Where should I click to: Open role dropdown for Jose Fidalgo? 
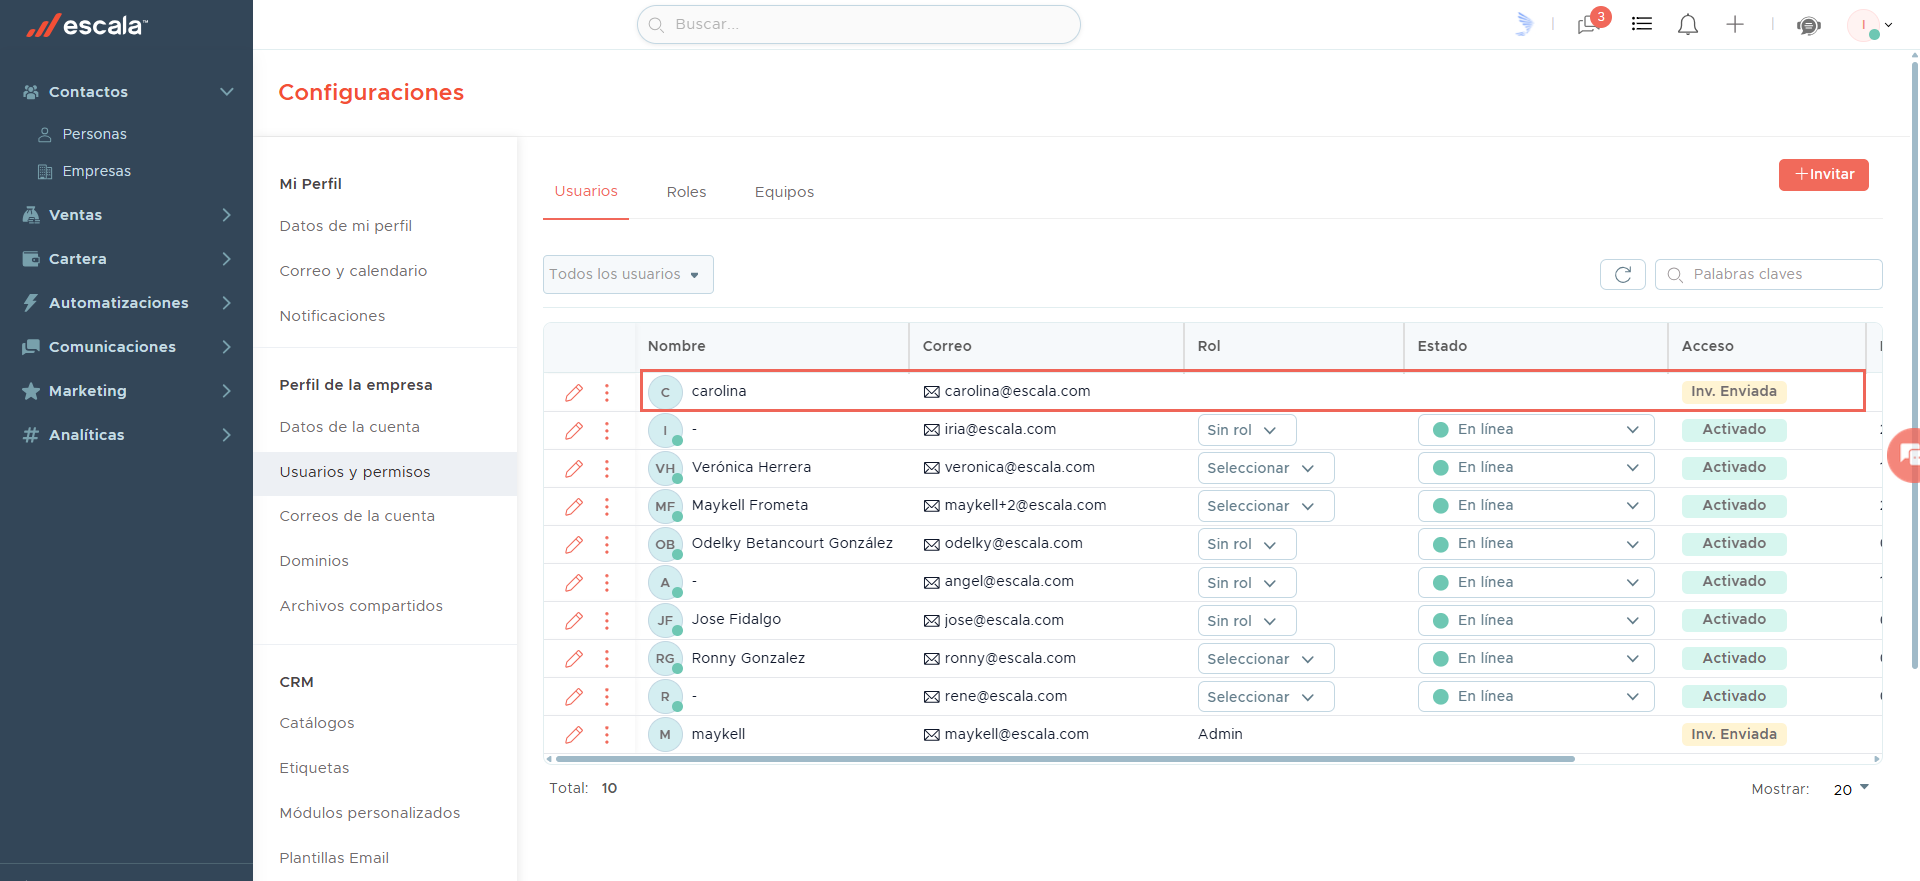point(1247,620)
